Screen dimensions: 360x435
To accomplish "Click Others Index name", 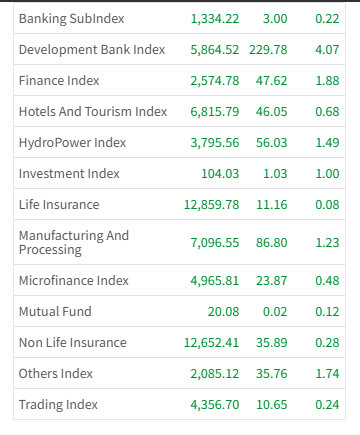I will click(56, 374).
